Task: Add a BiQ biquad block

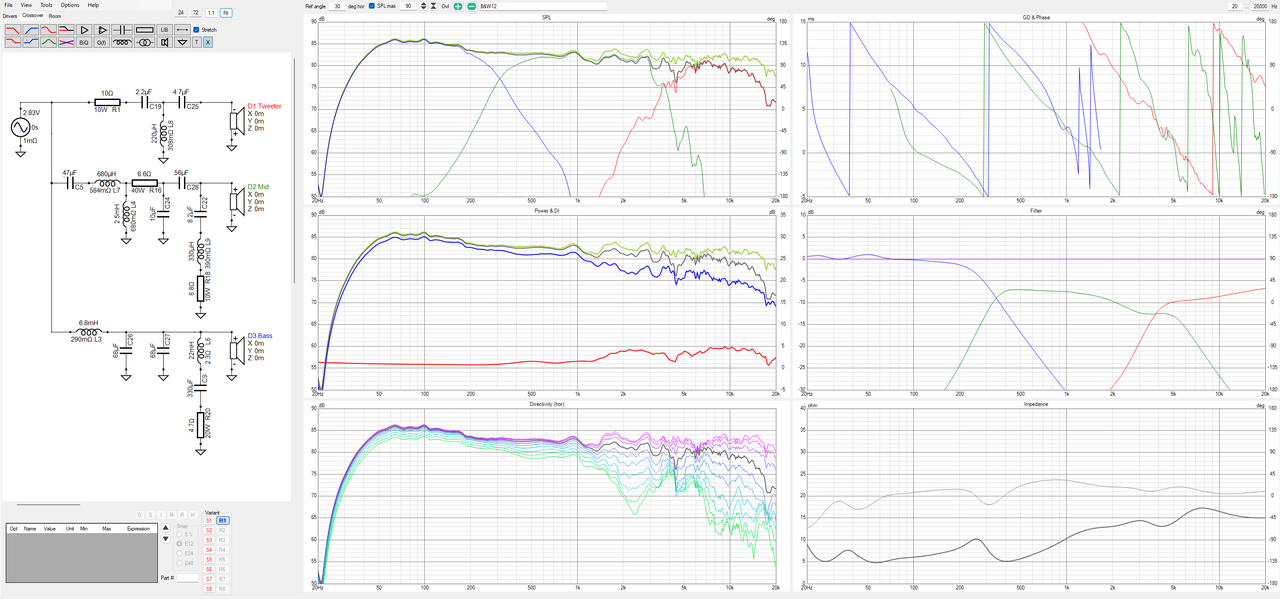Action: (83, 43)
